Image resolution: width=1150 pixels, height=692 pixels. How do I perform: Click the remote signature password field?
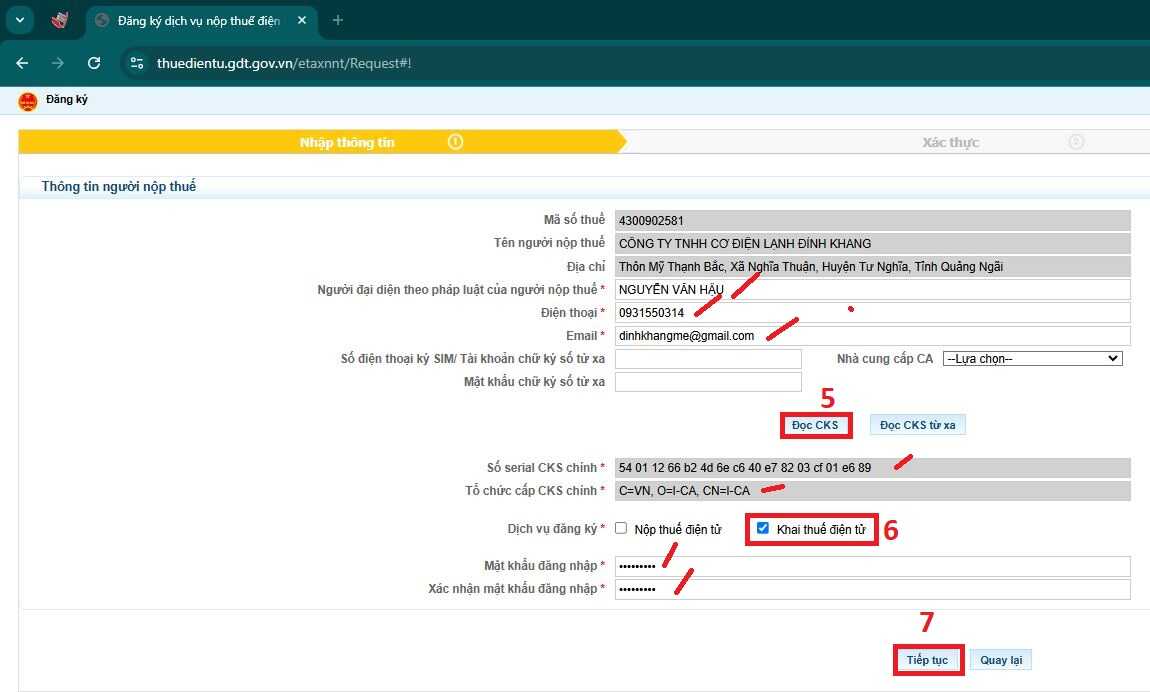click(x=708, y=382)
